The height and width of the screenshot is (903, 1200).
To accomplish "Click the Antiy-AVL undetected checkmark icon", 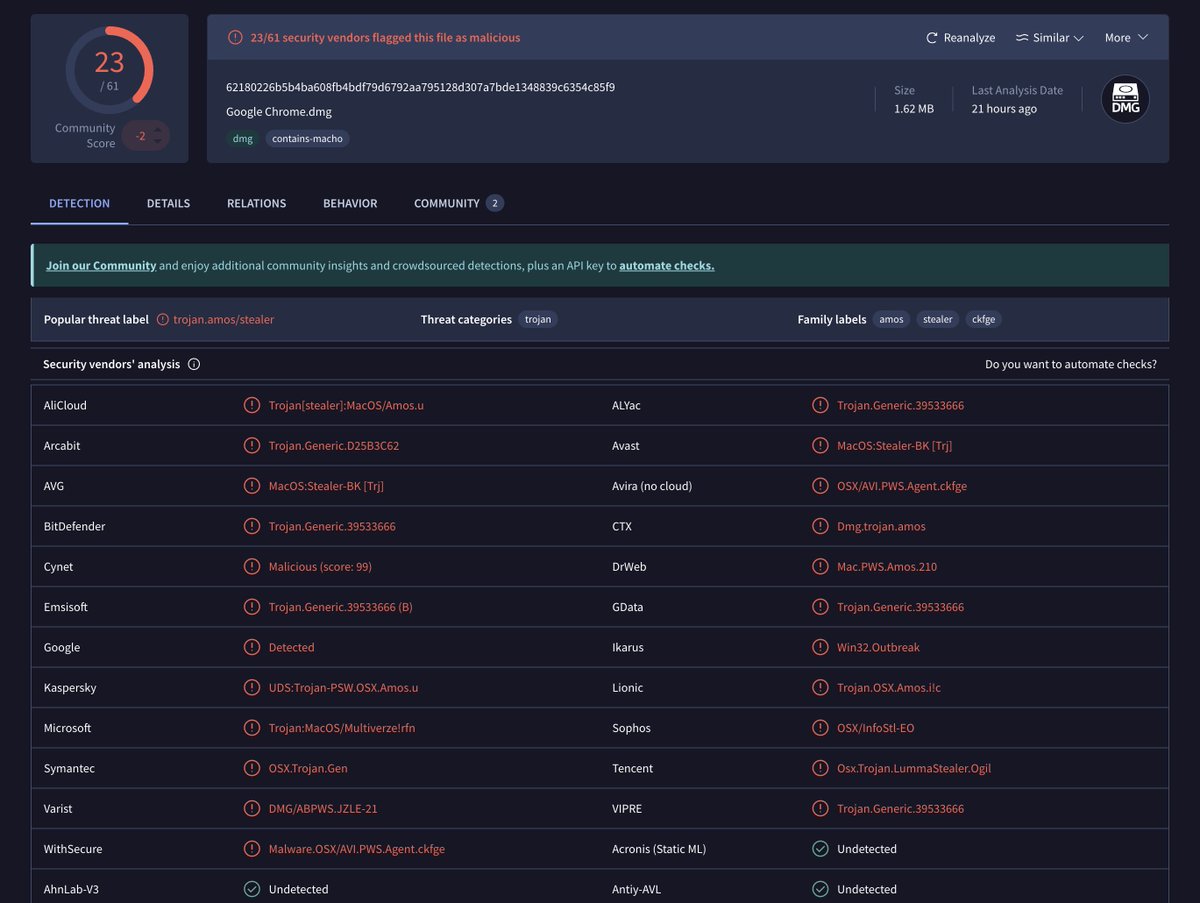I will [x=820, y=889].
